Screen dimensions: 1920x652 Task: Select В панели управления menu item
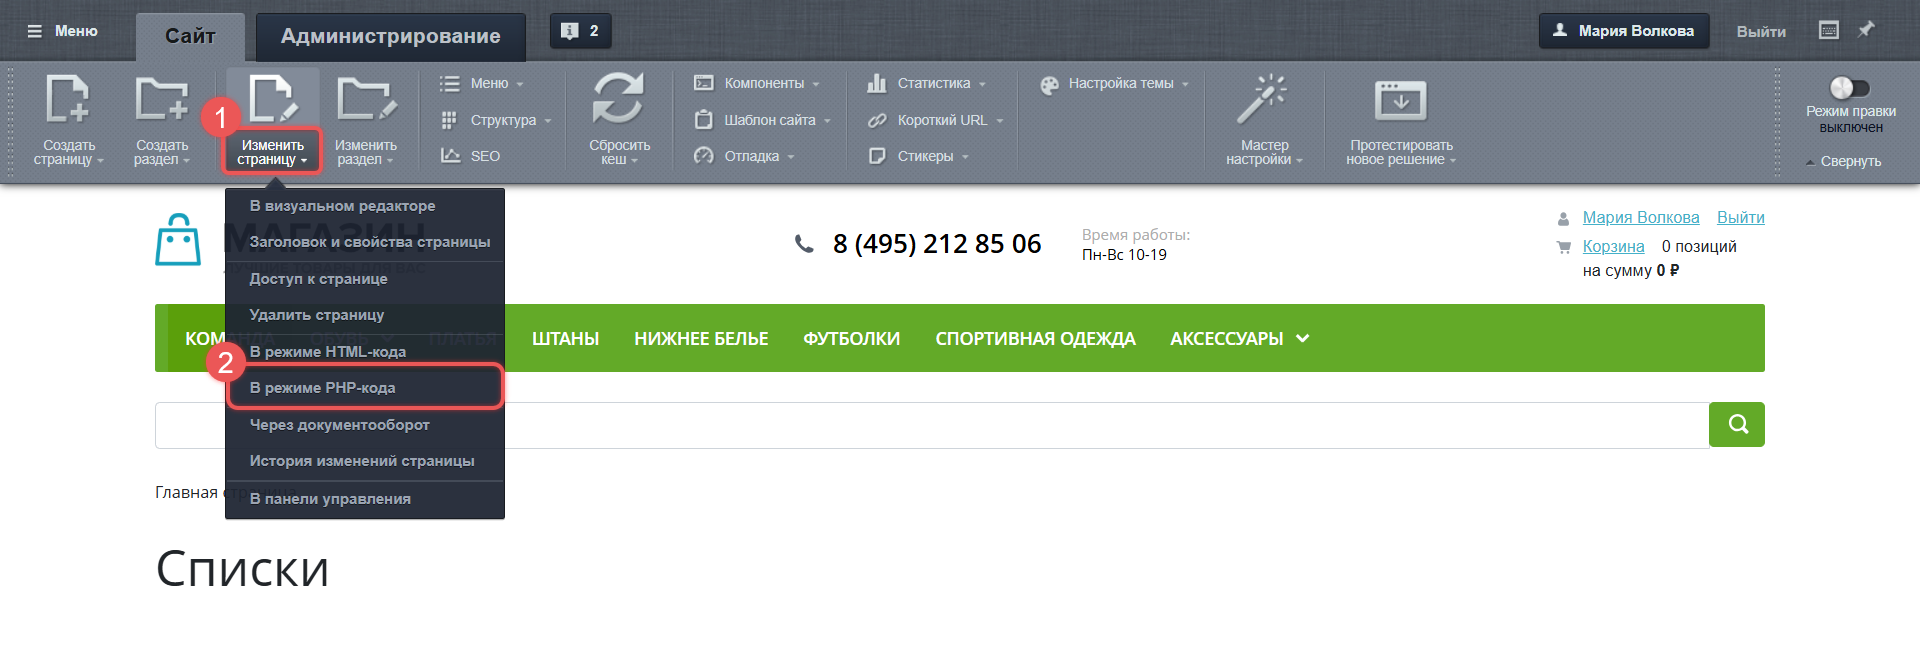[365, 499]
